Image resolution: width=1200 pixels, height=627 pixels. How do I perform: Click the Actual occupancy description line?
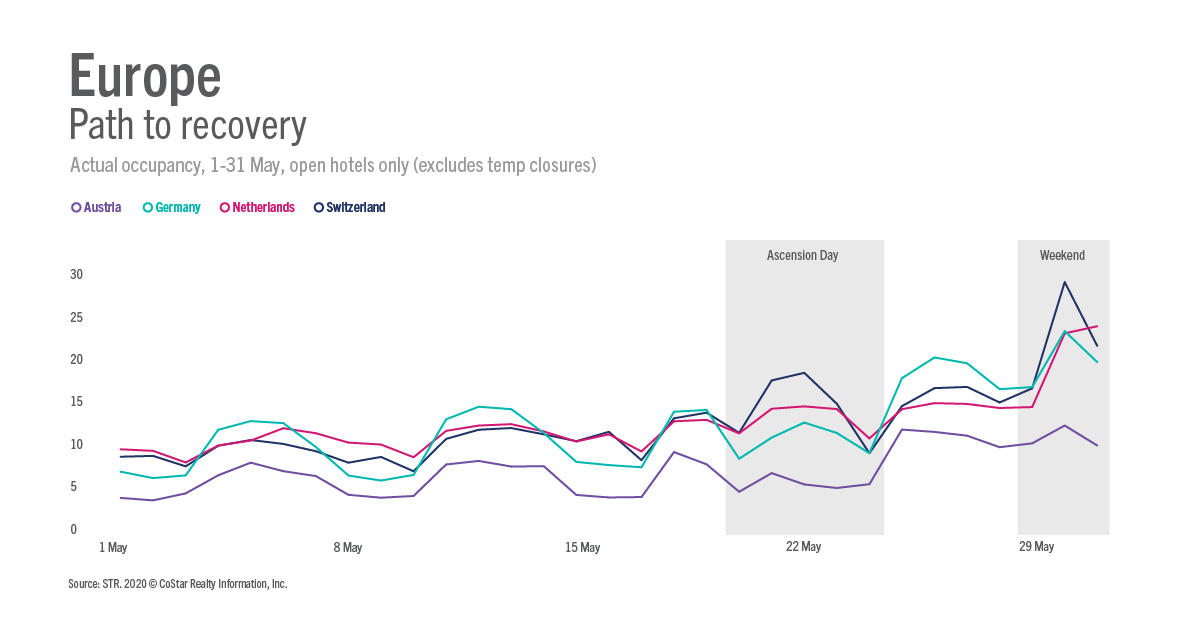[x=333, y=165]
